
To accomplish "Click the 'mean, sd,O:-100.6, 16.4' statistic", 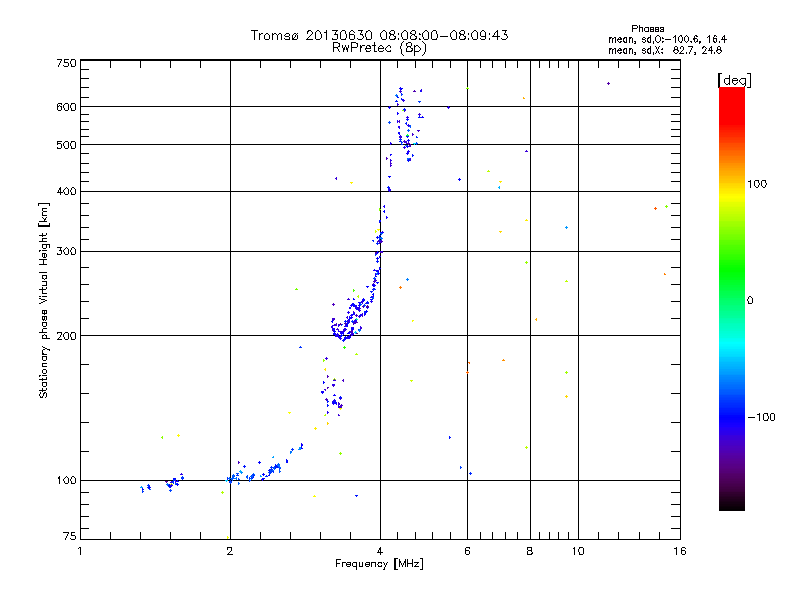I will [x=667, y=39].
